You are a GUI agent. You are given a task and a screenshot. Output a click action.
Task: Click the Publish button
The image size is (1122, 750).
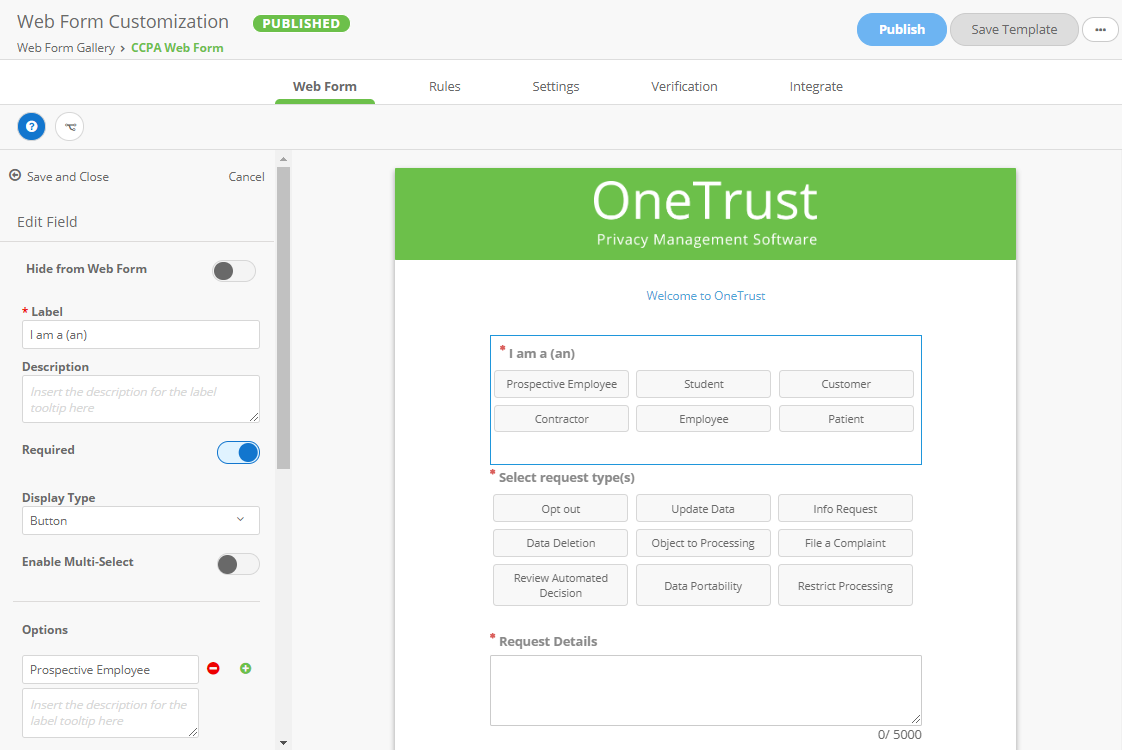[901, 29]
